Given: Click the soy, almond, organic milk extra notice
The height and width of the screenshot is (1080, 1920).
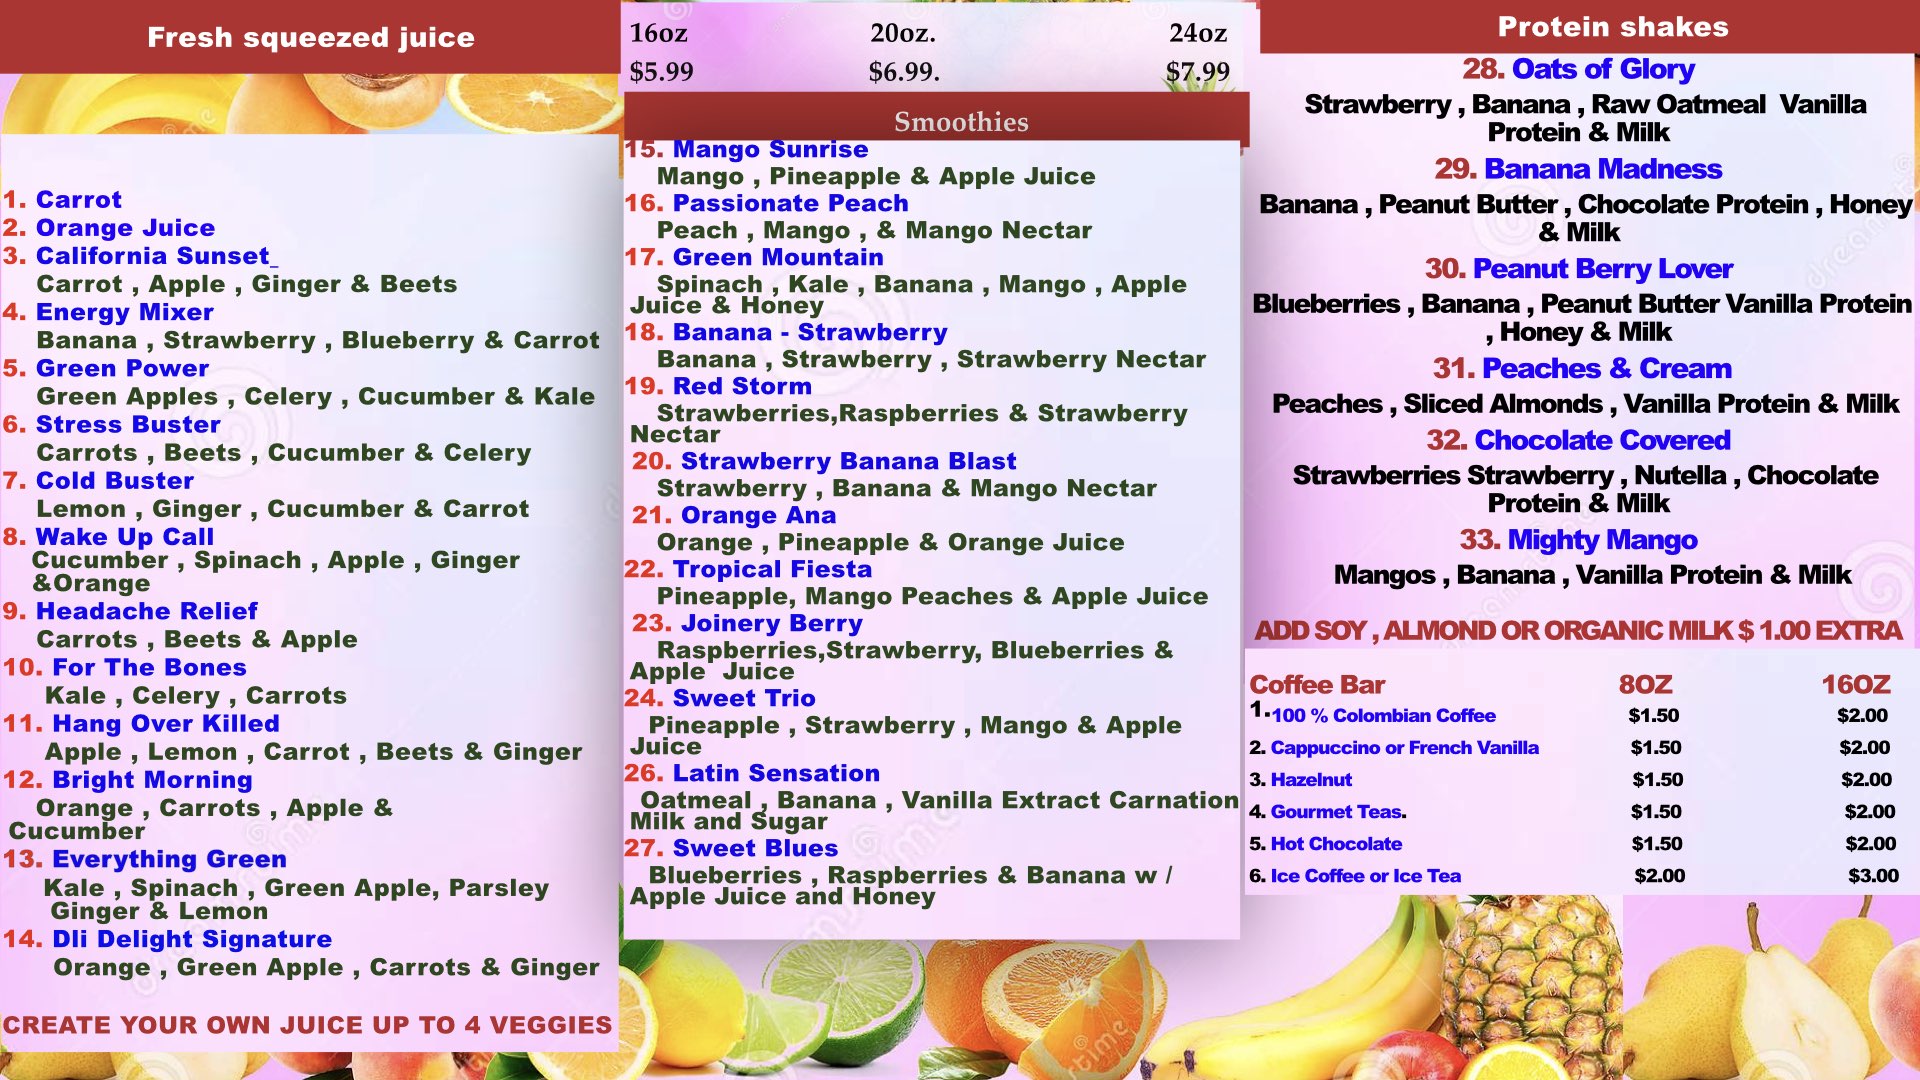Looking at the screenshot, I should pos(1578,631).
